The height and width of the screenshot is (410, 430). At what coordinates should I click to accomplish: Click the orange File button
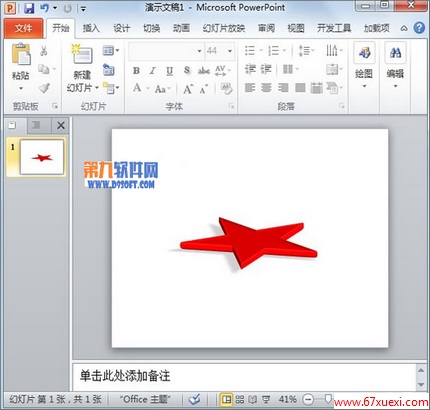tap(23, 28)
